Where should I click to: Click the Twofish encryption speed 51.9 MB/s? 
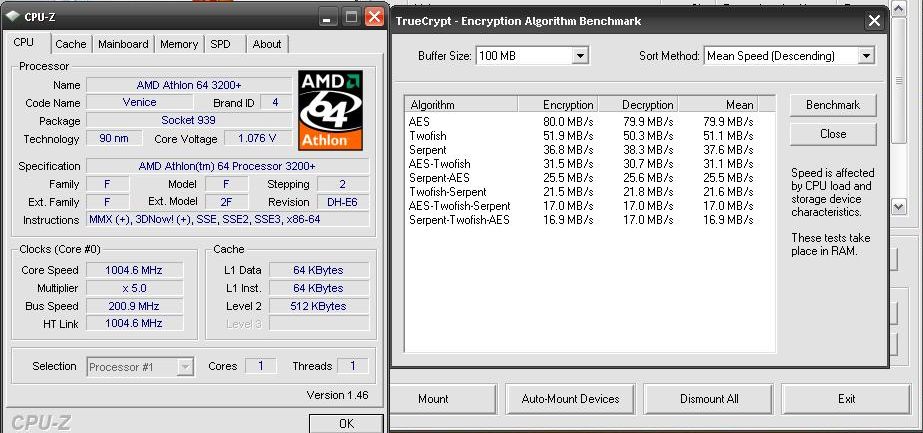coord(568,136)
